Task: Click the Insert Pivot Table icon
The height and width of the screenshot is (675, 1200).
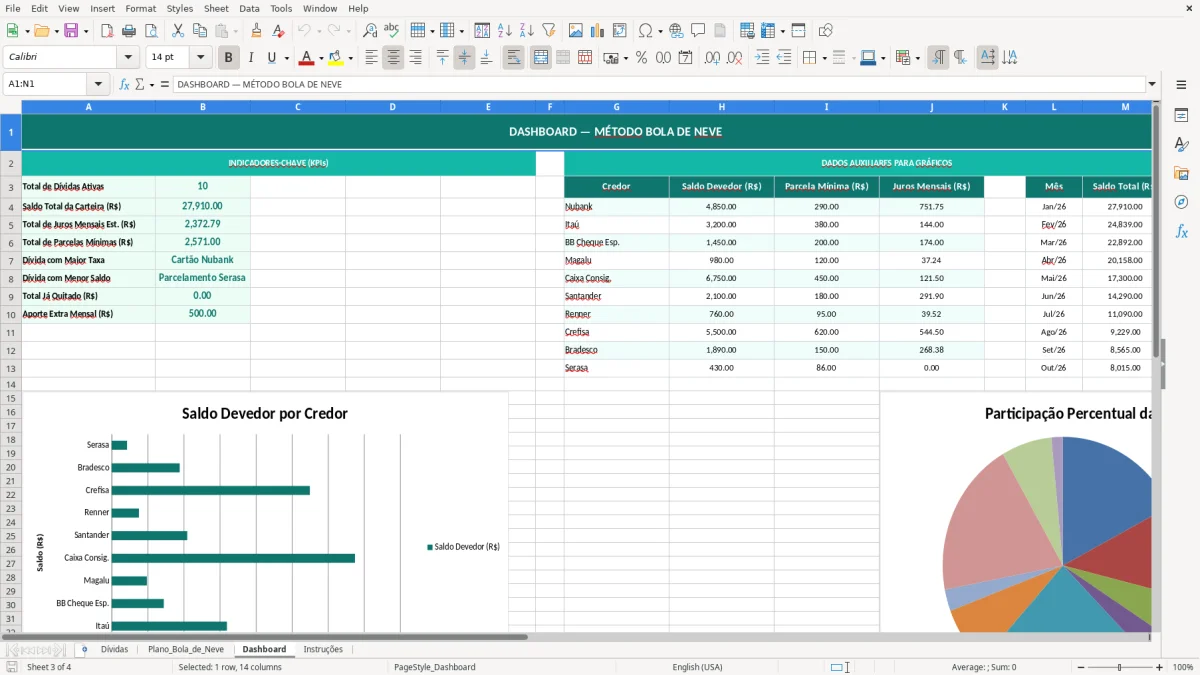Action: click(620, 31)
